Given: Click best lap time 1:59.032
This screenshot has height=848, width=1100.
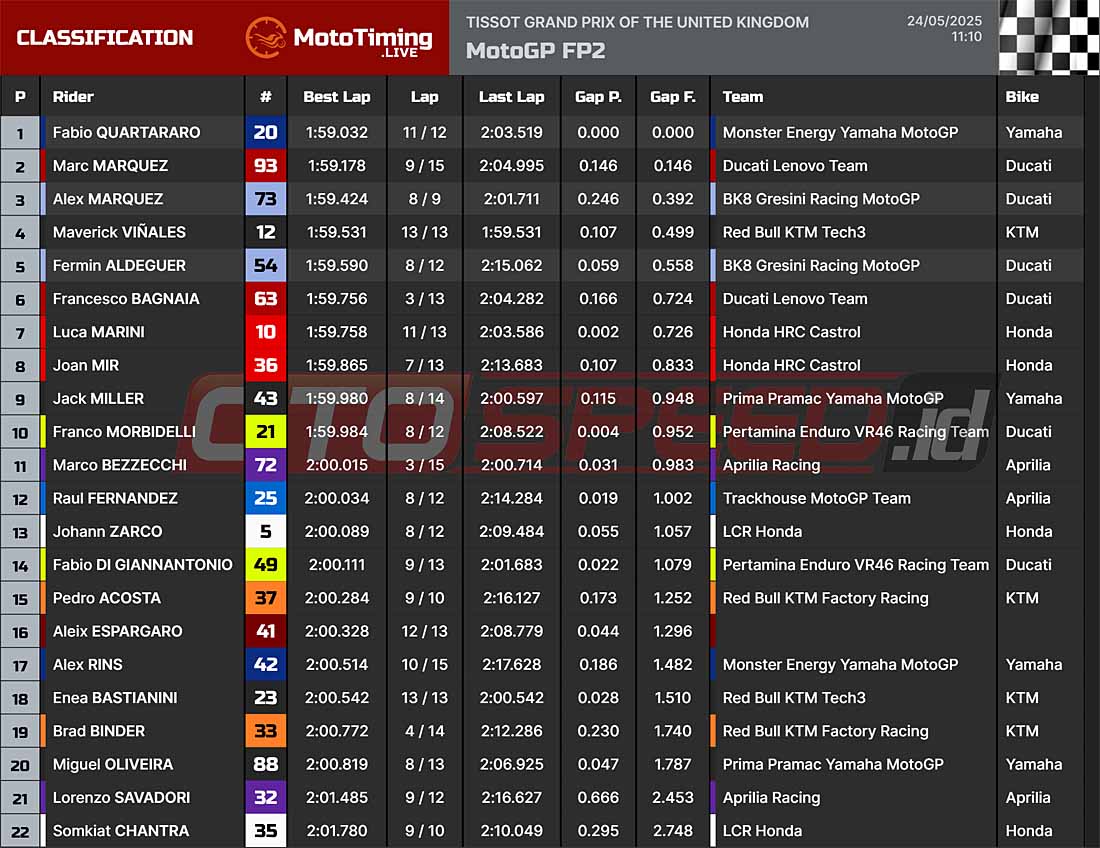Looking at the screenshot, I should [337, 132].
